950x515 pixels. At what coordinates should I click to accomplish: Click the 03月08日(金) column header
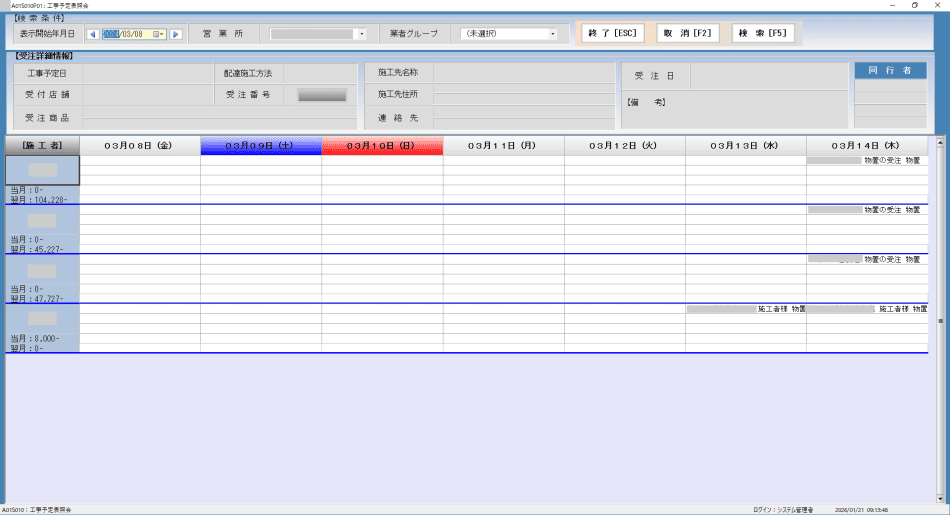[139, 146]
